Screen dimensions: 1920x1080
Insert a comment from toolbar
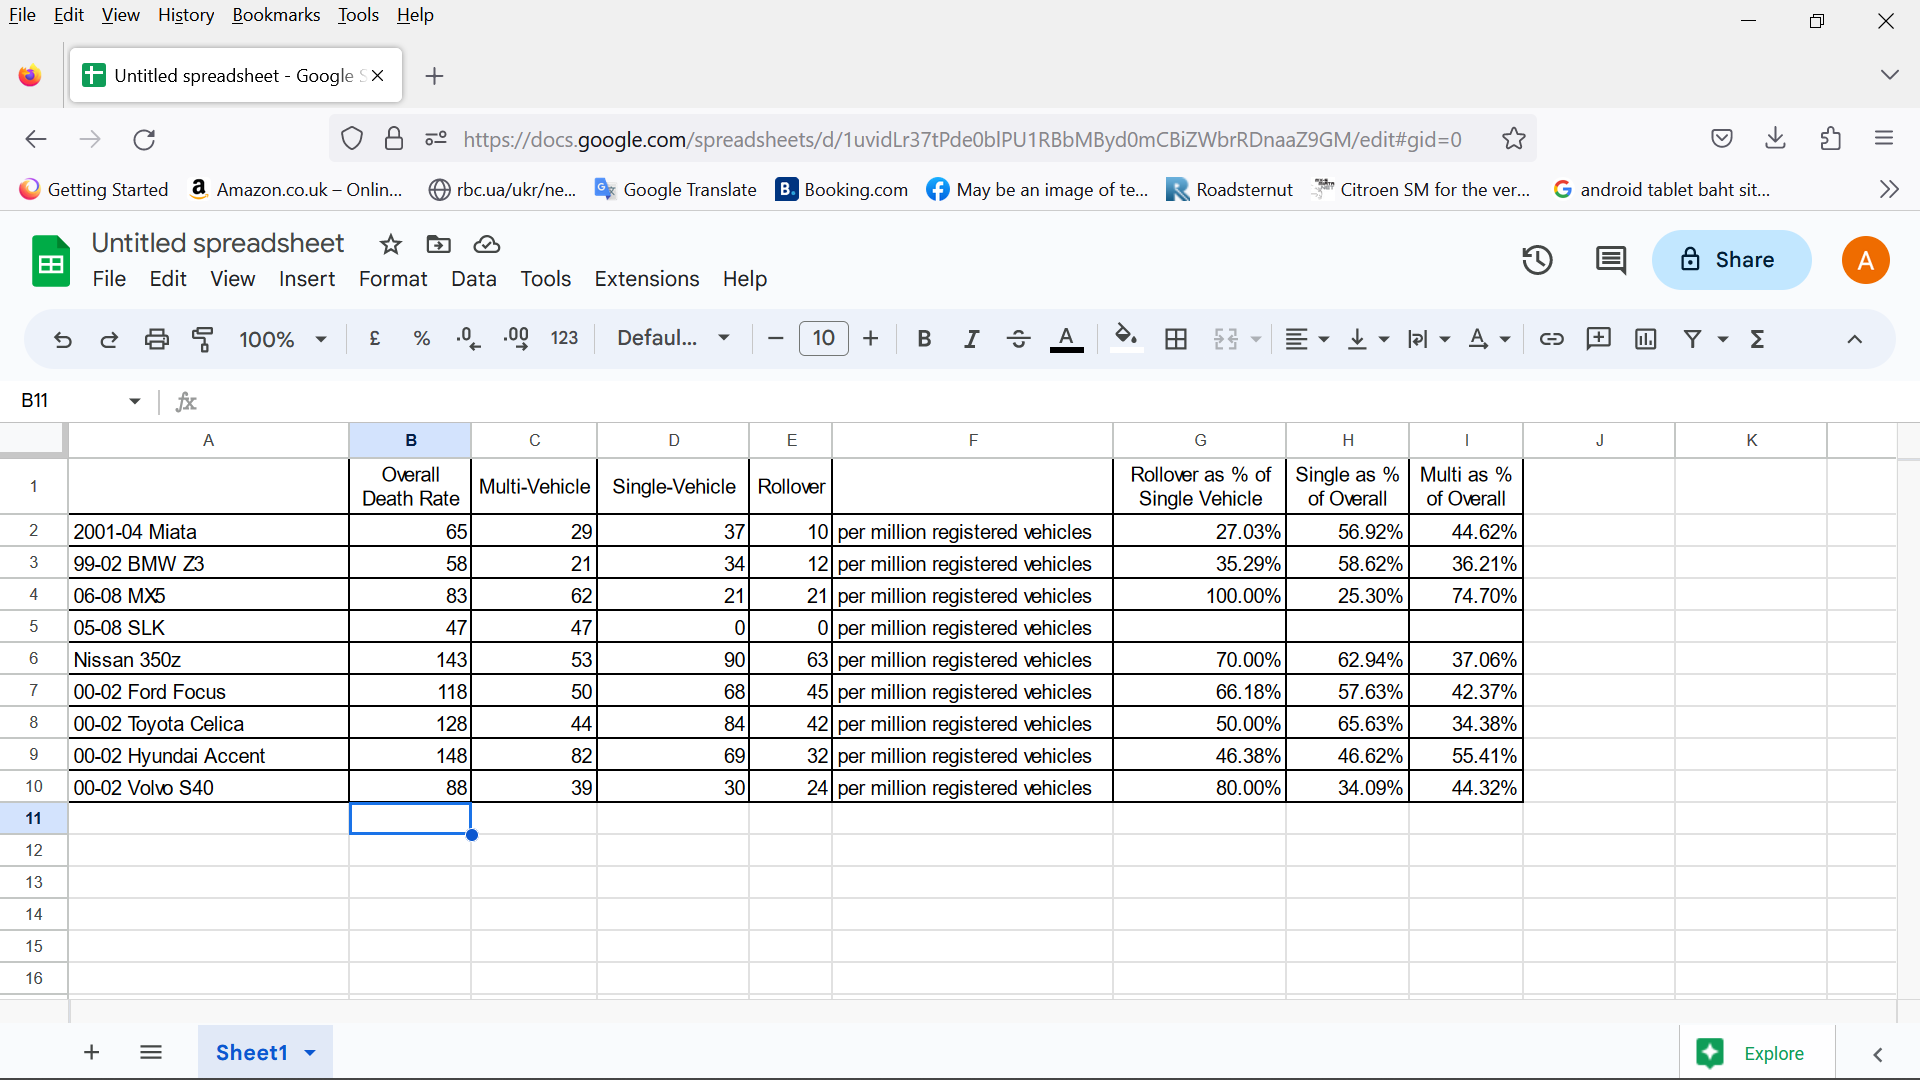(1599, 339)
